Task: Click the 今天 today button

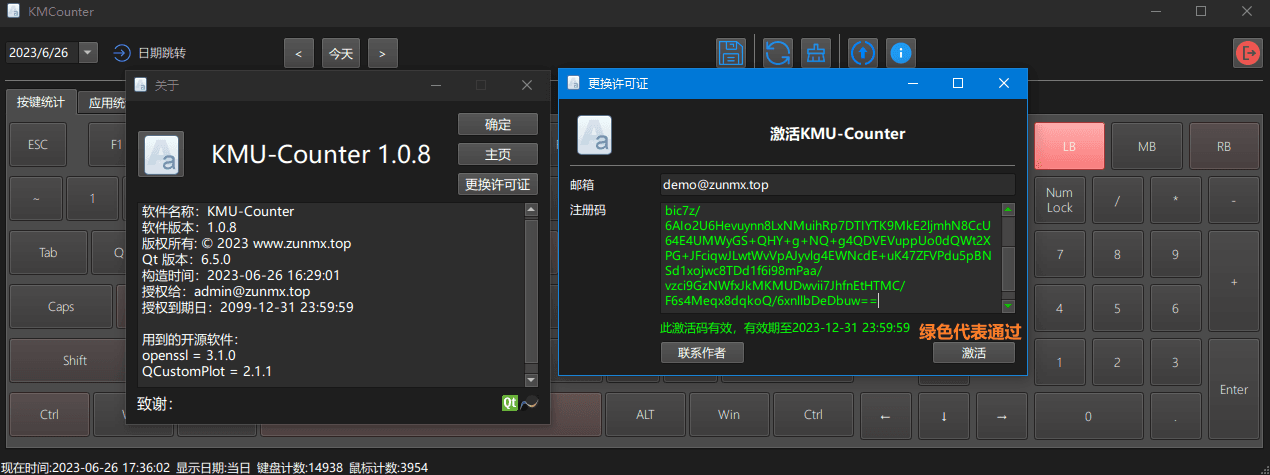Action: pos(341,53)
